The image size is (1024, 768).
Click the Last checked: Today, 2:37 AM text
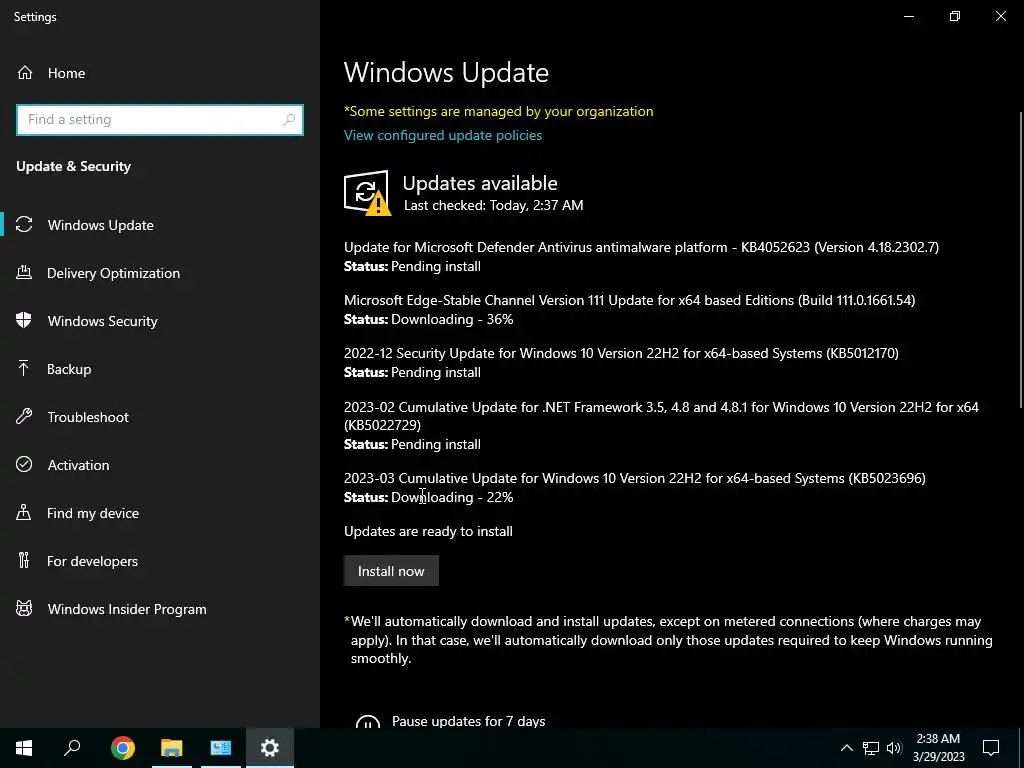[x=494, y=205]
